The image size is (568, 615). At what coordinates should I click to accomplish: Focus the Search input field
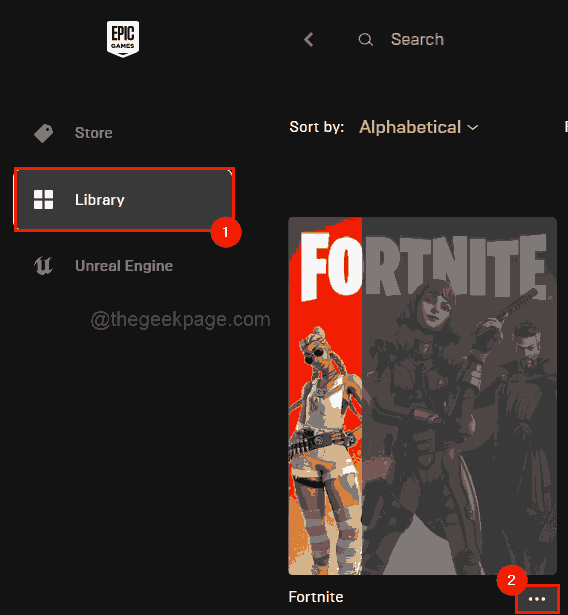point(417,40)
